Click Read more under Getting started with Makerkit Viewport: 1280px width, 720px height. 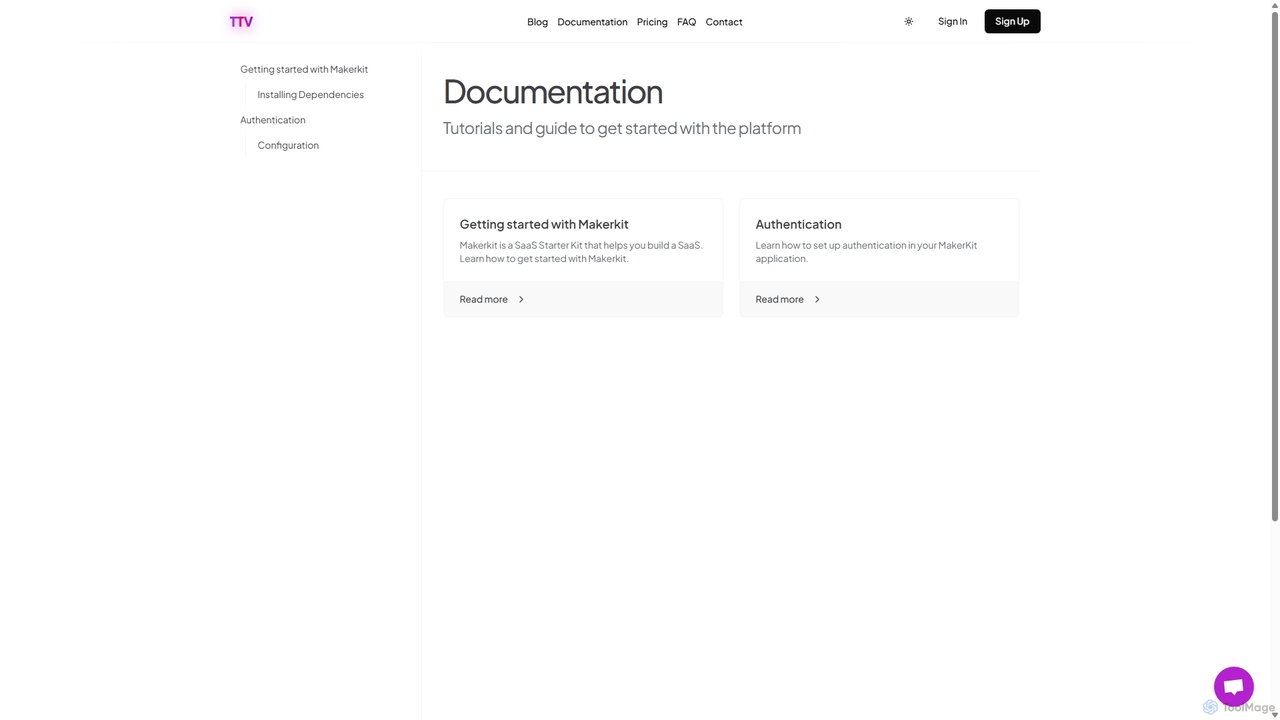coord(484,299)
